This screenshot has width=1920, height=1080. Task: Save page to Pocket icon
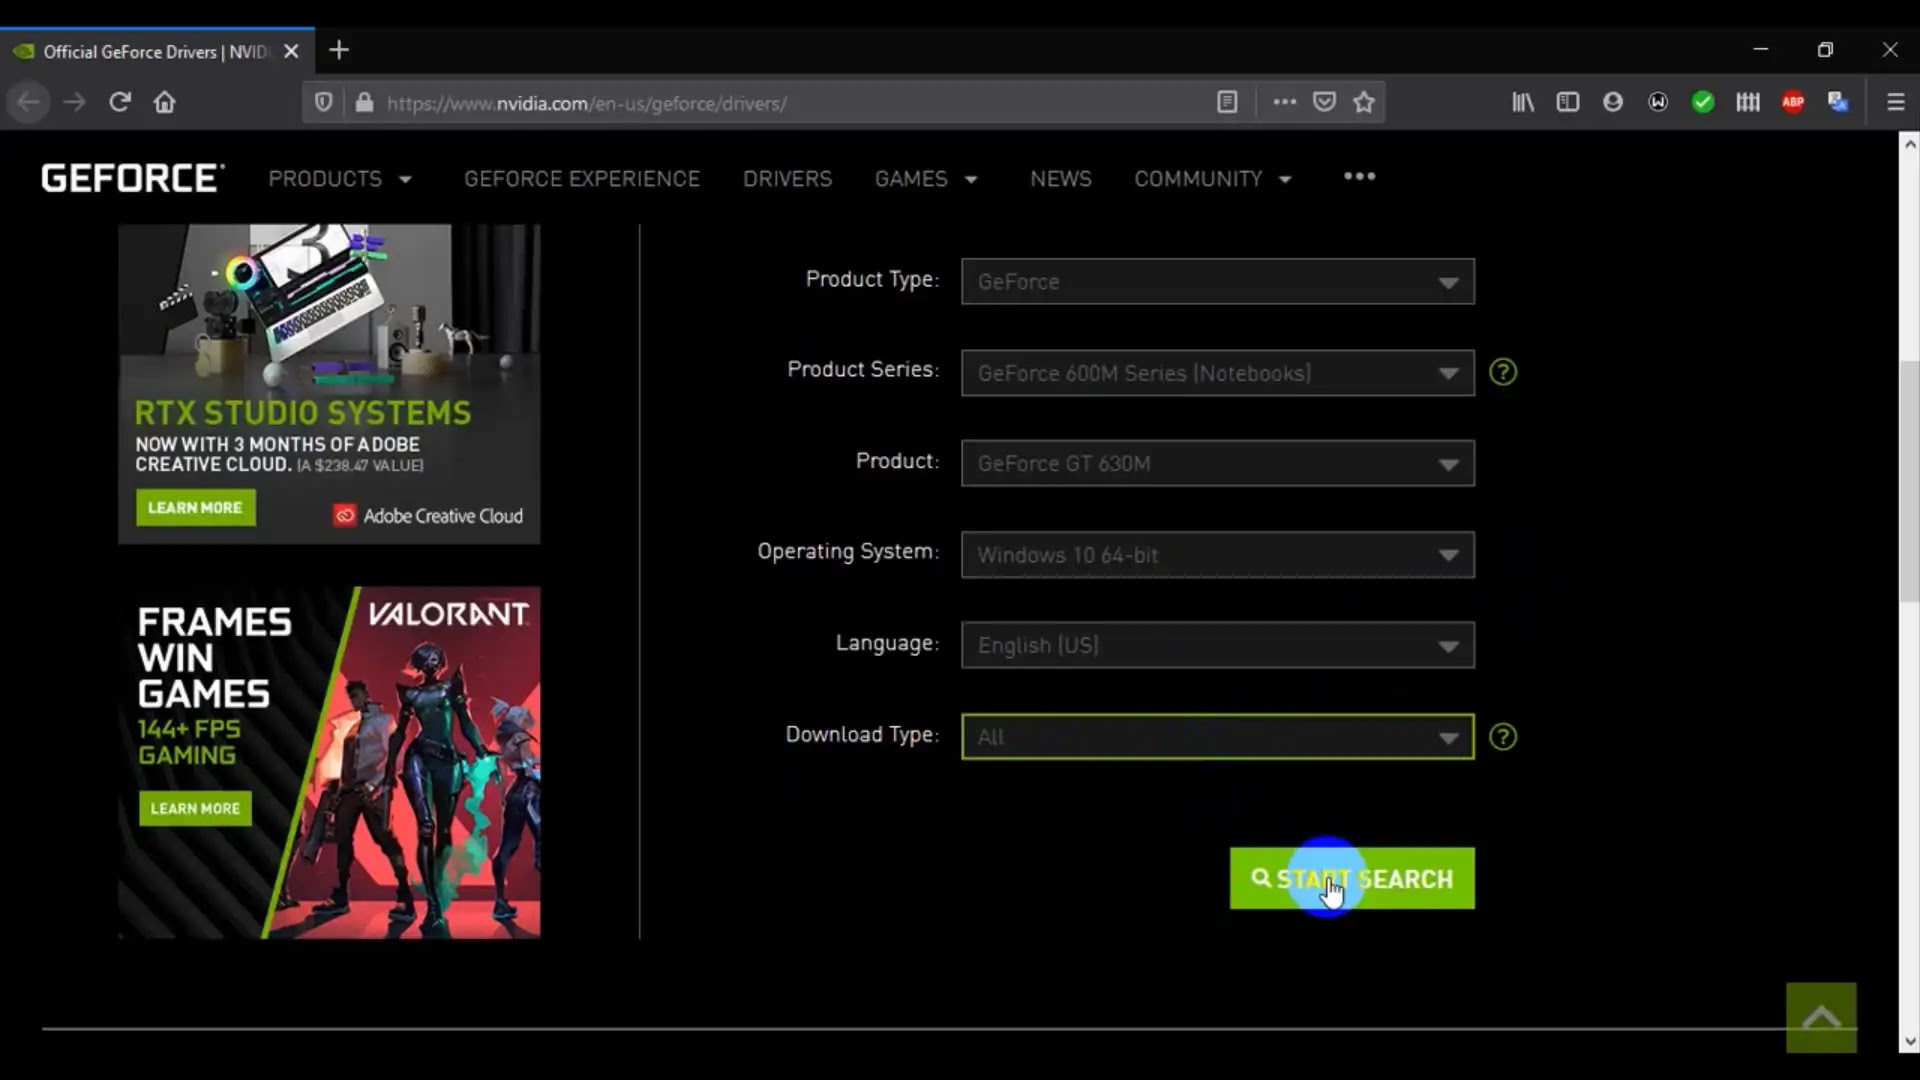1324,102
